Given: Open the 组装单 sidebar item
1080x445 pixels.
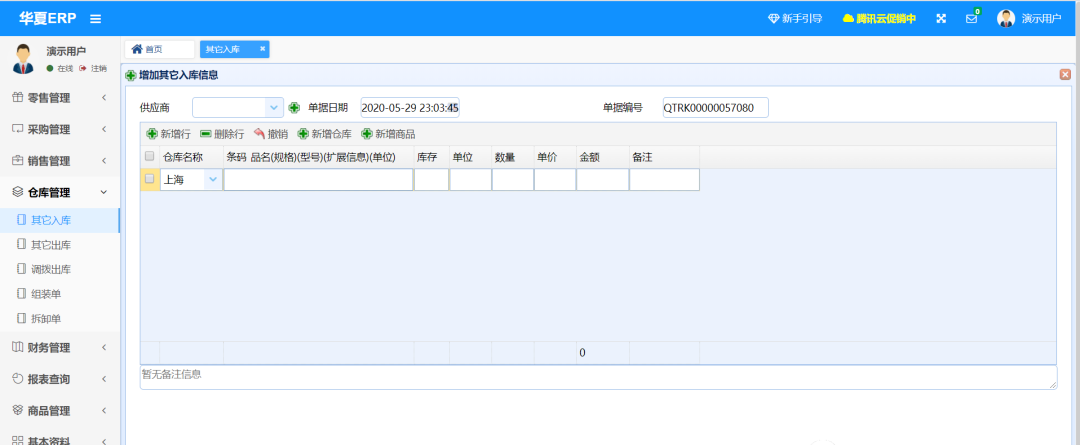Looking at the screenshot, I should [x=60, y=294].
